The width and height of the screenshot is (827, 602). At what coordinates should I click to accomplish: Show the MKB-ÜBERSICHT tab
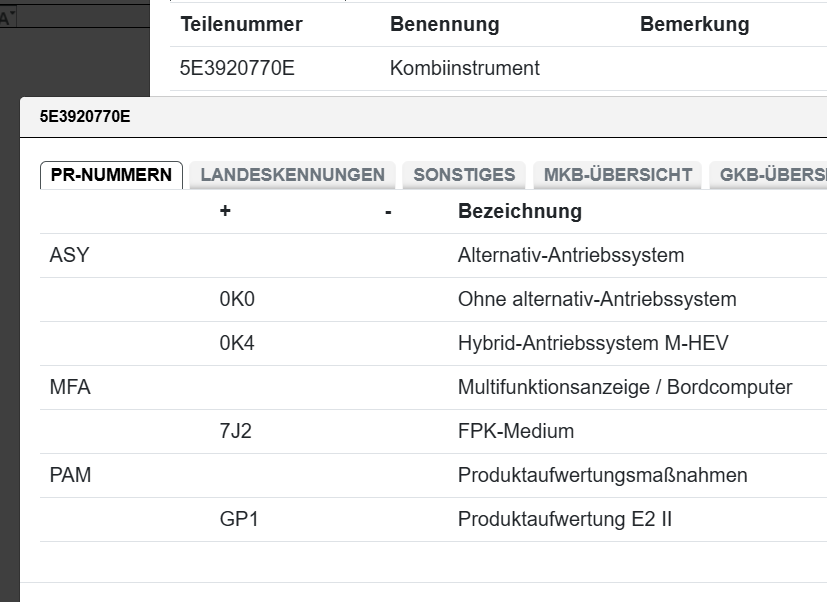point(617,175)
